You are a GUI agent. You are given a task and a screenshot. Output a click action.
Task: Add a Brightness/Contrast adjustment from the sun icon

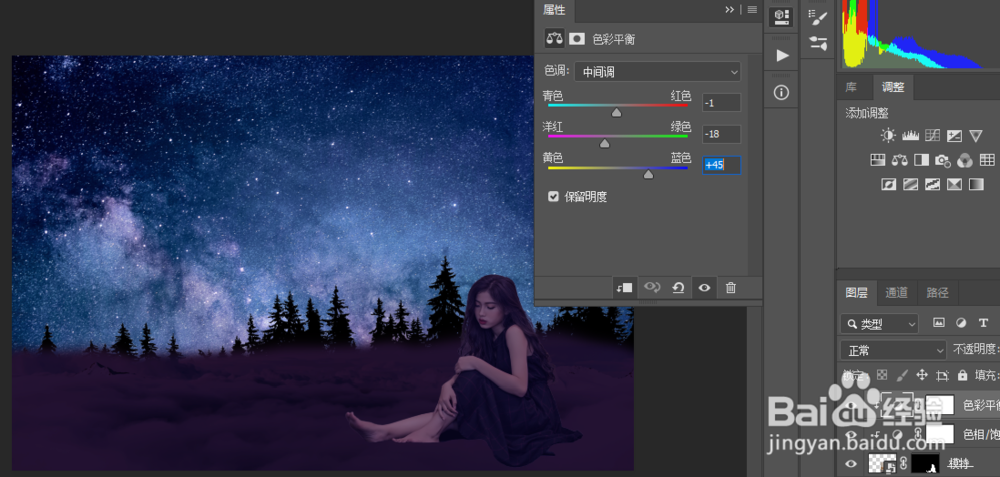[888, 135]
